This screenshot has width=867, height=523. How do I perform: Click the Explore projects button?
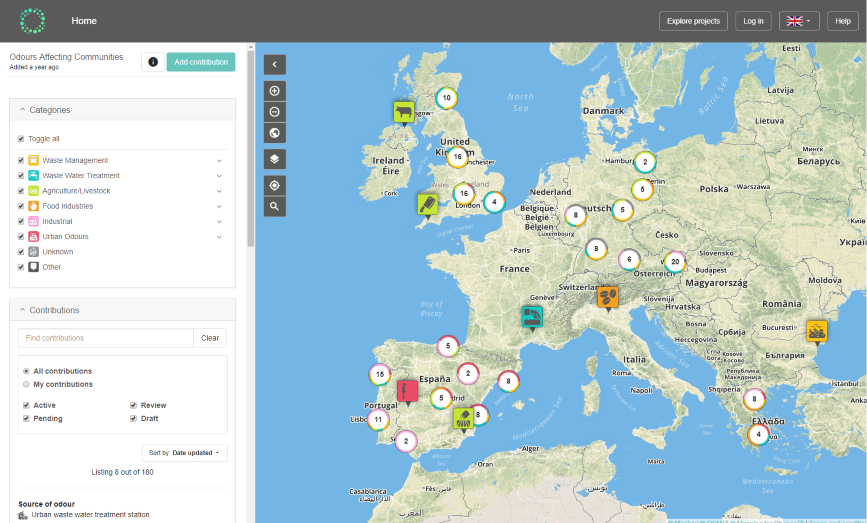pyautogui.click(x=693, y=21)
